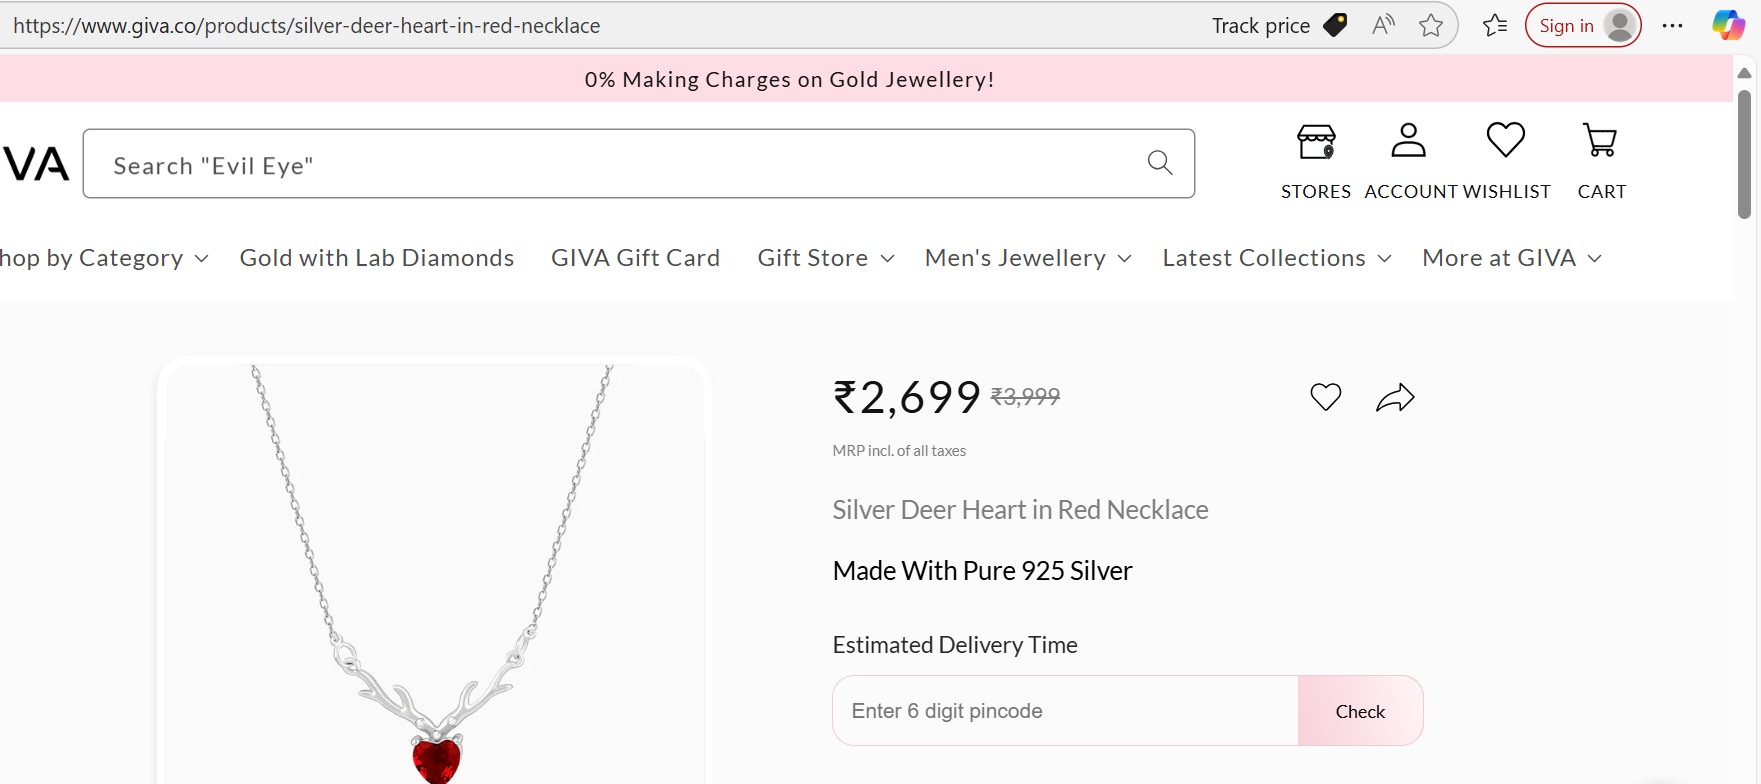Add page to favorites star
This screenshot has width=1761, height=784.
[x=1431, y=25]
